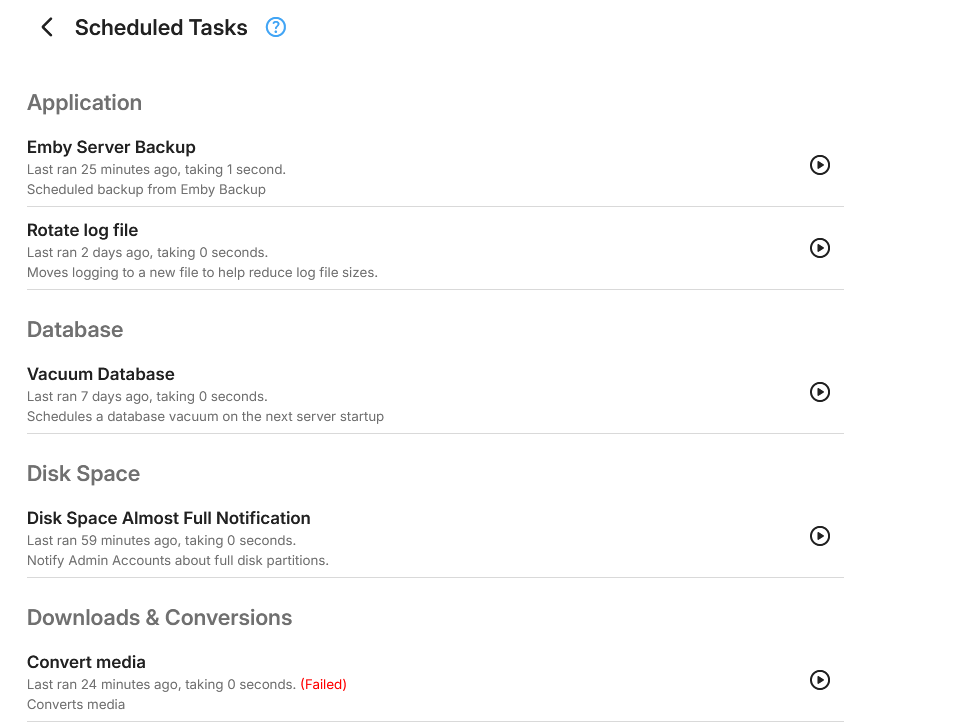Click 'Last ran 24 minutes ago' status text

coord(103,684)
